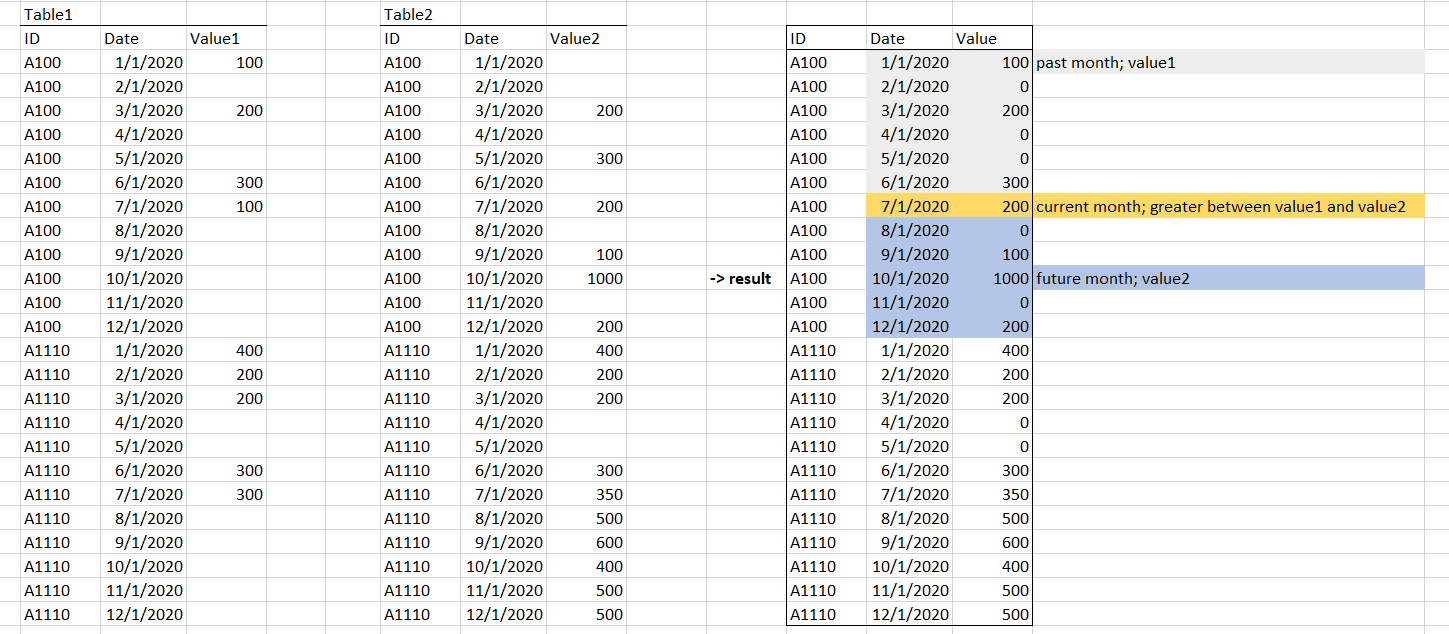Viewport: 1449px width, 634px height.
Task: Click Table1's Date column header
Action: click(x=144, y=38)
